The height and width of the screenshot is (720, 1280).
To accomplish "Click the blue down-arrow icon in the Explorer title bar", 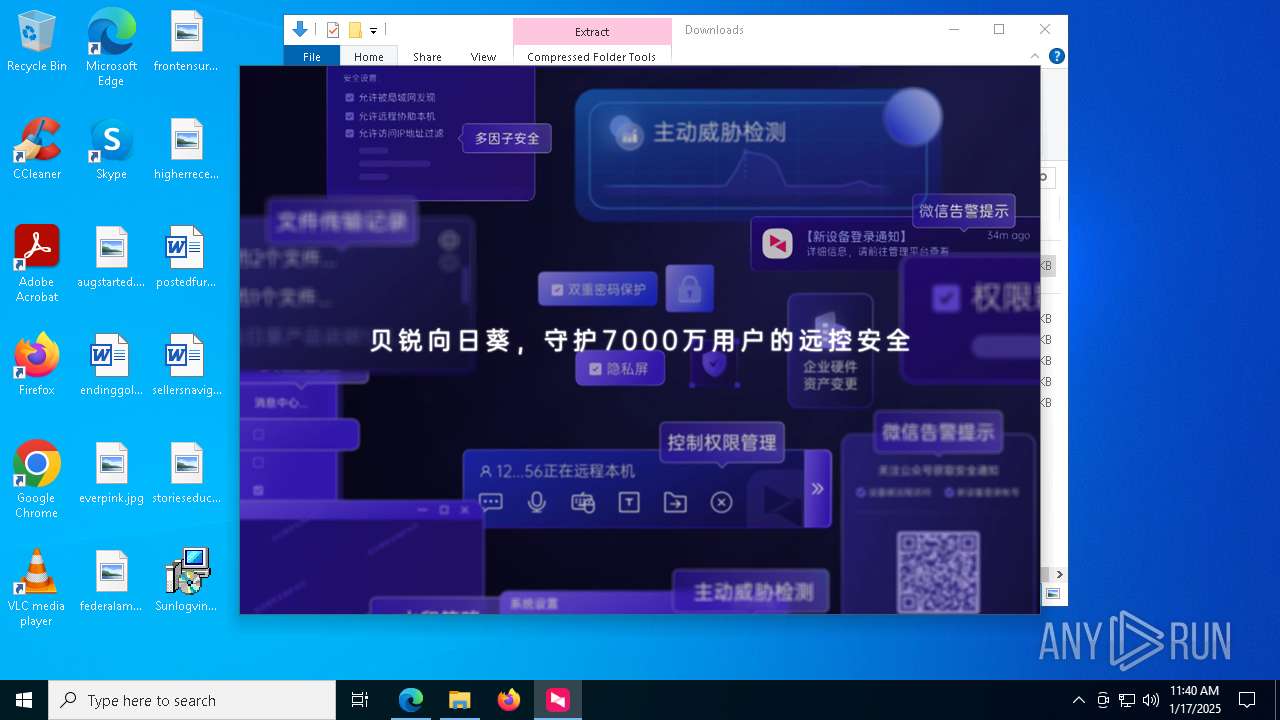I will tap(299, 30).
